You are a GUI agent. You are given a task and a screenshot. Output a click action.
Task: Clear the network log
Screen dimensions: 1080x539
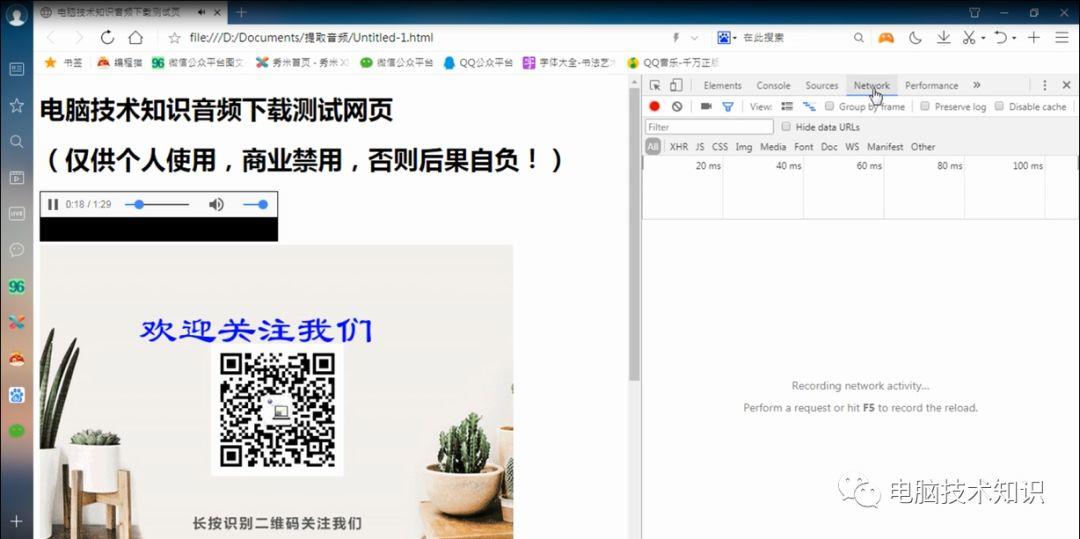(x=677, y=107)
